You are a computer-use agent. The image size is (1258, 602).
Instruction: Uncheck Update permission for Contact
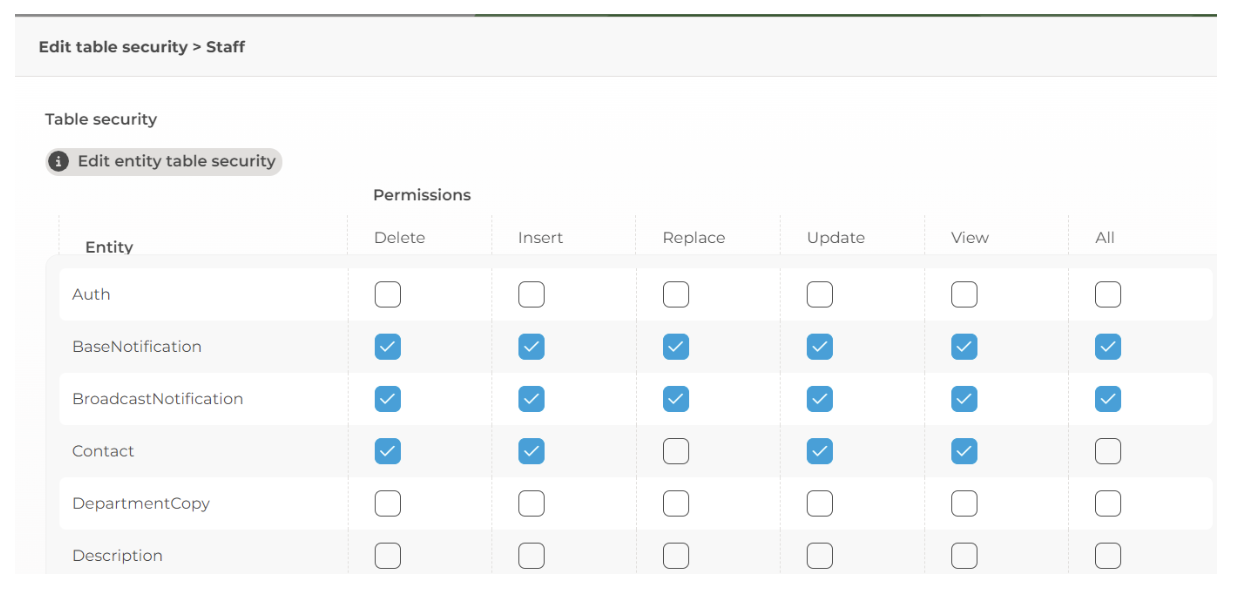coord(820,451)
